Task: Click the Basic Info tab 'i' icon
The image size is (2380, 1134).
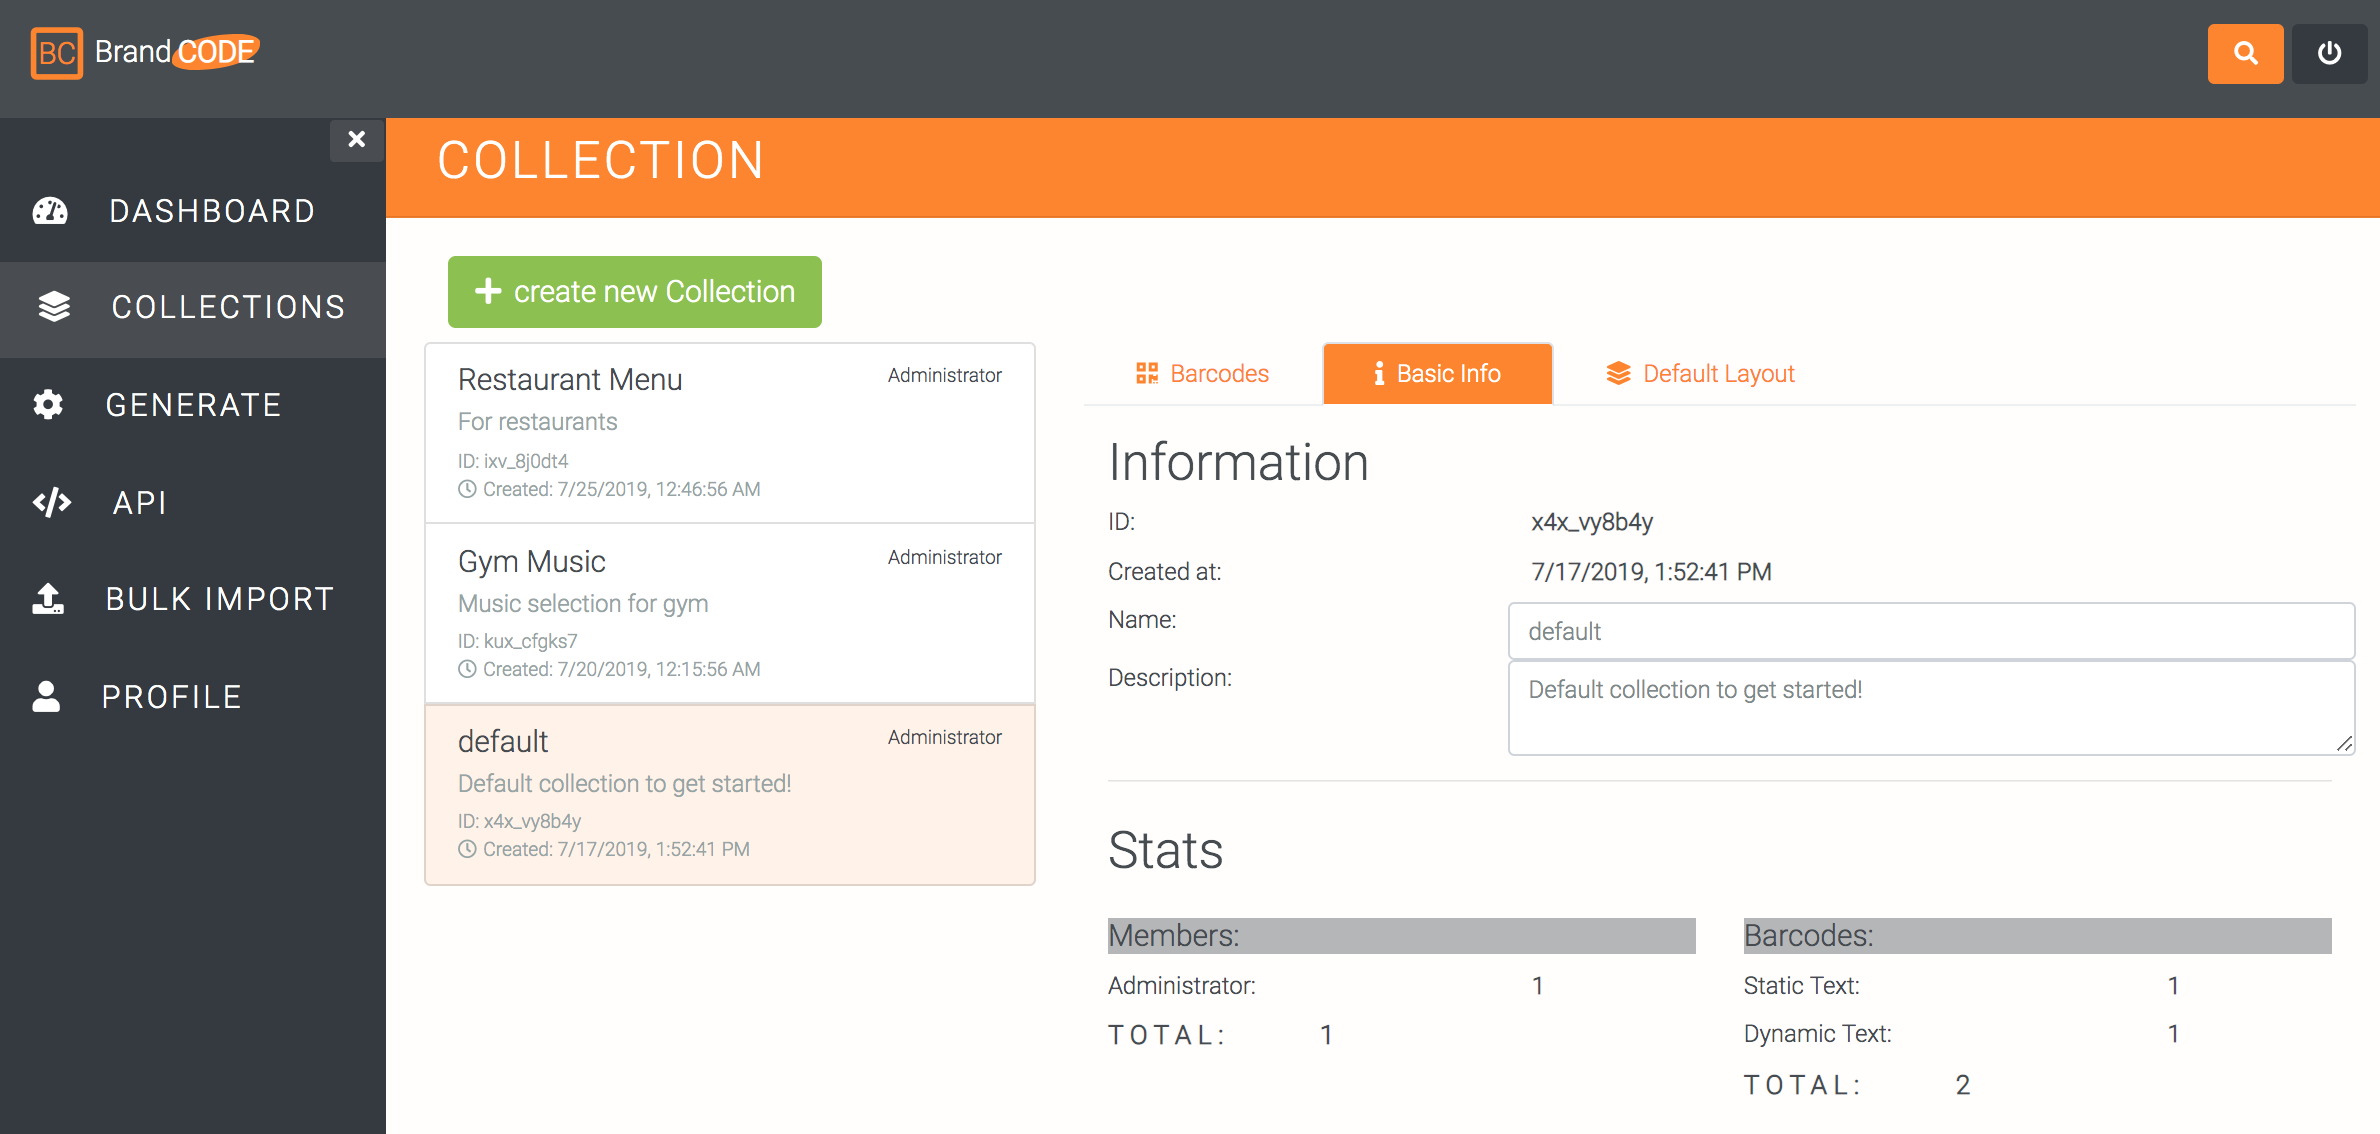Action: click(x=1379, y=373)
